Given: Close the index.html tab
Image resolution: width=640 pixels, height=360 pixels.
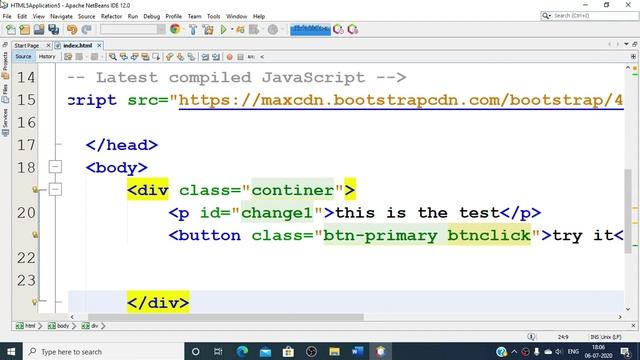Looking at the screenshot, I should (99, 45).
